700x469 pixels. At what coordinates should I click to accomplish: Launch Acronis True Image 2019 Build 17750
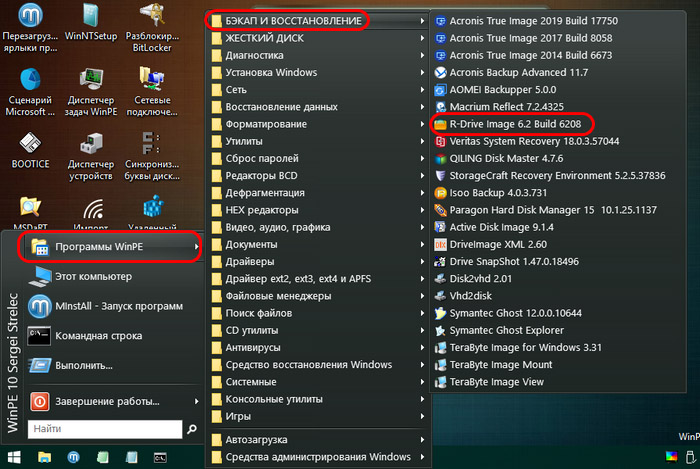tap(527, 21)
